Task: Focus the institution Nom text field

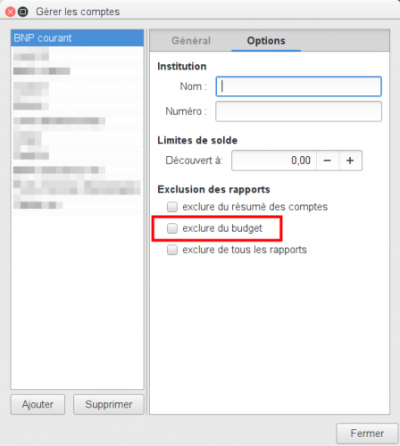Action: click(299, 87)
